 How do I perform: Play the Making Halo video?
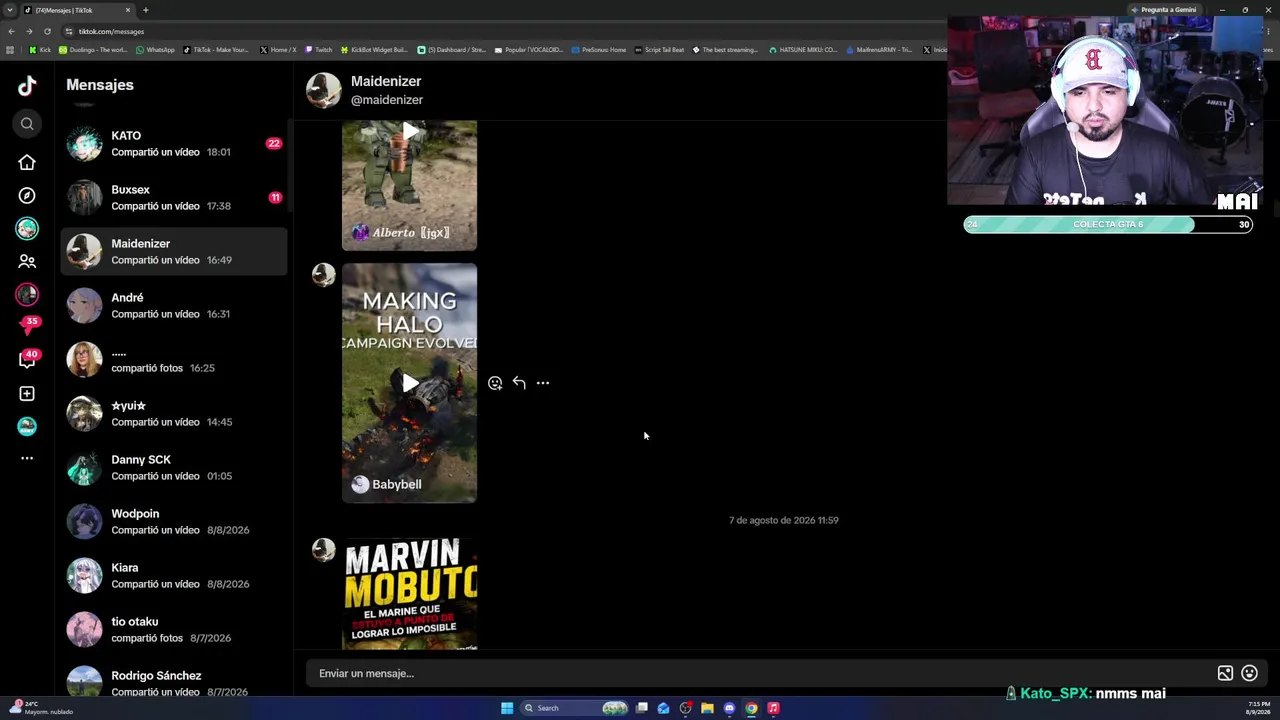(410, 383)
